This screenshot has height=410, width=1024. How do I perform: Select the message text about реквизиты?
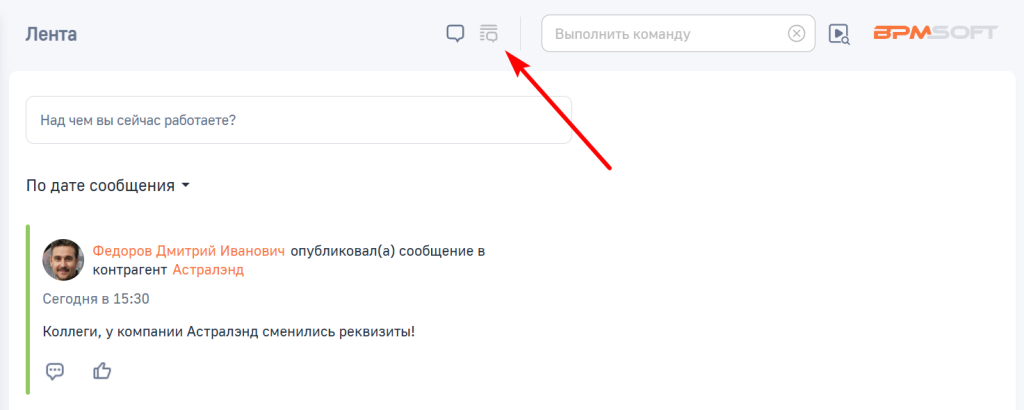tap(229, 332)
